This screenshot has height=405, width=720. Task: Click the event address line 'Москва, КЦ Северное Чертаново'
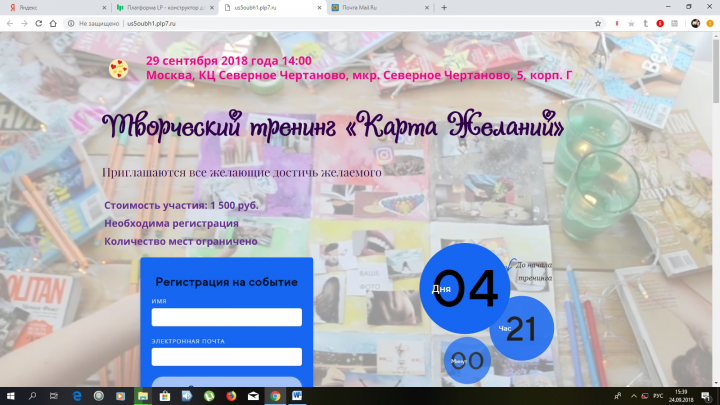click(x=359, y=75)
